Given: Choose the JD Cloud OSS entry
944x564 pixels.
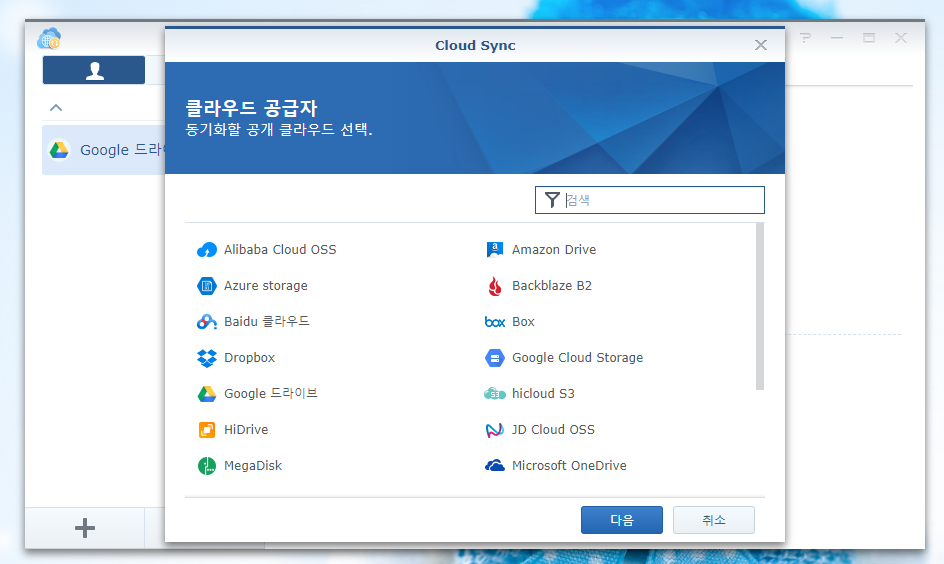Looking at the screenshot, I should [552, 430].
